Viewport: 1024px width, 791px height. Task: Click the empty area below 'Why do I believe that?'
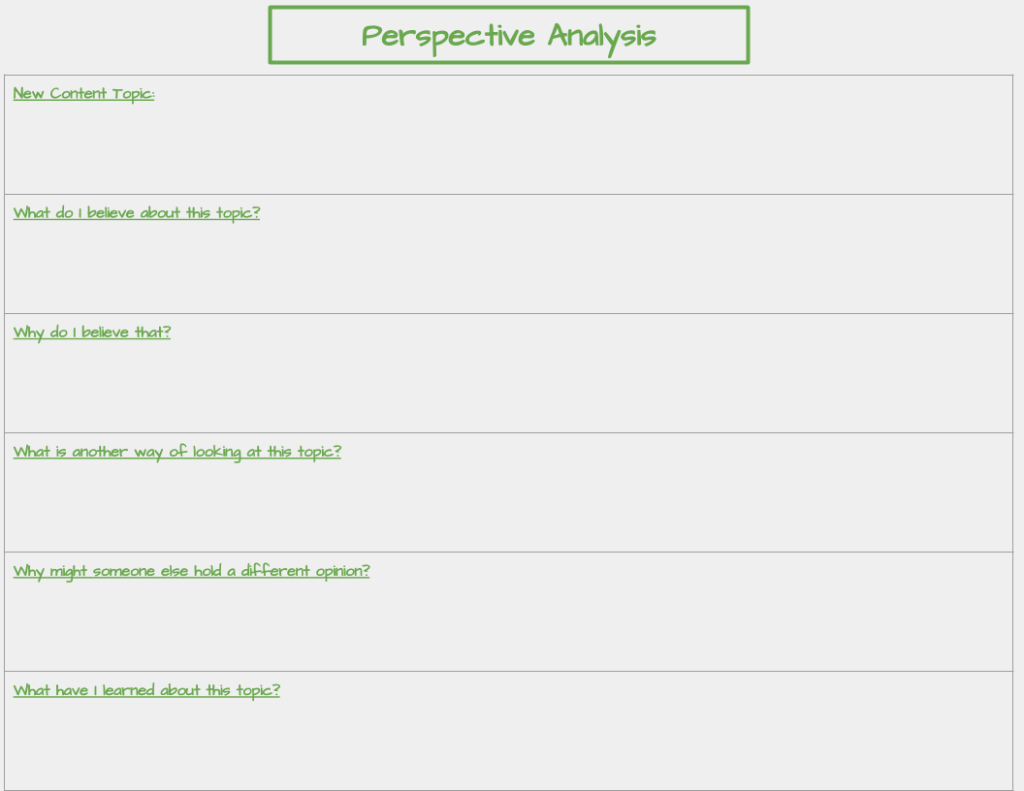508,385
